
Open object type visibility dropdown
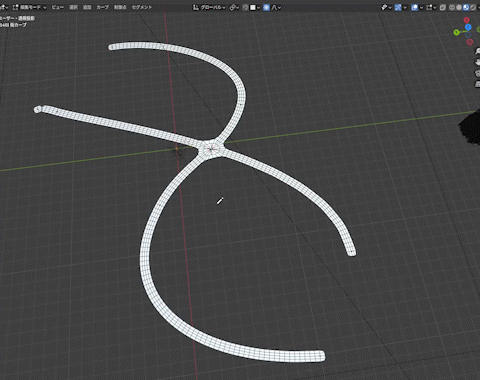tap(386, 7)
